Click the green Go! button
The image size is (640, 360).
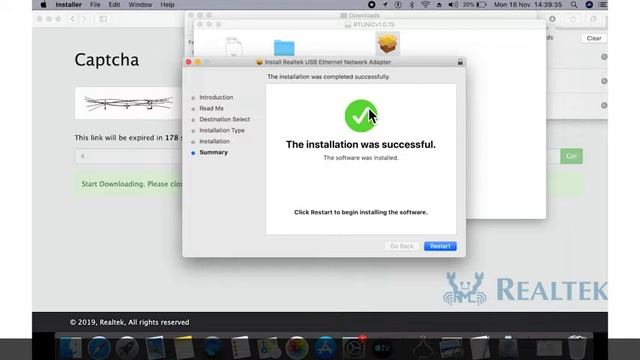[x=571, y=156]
